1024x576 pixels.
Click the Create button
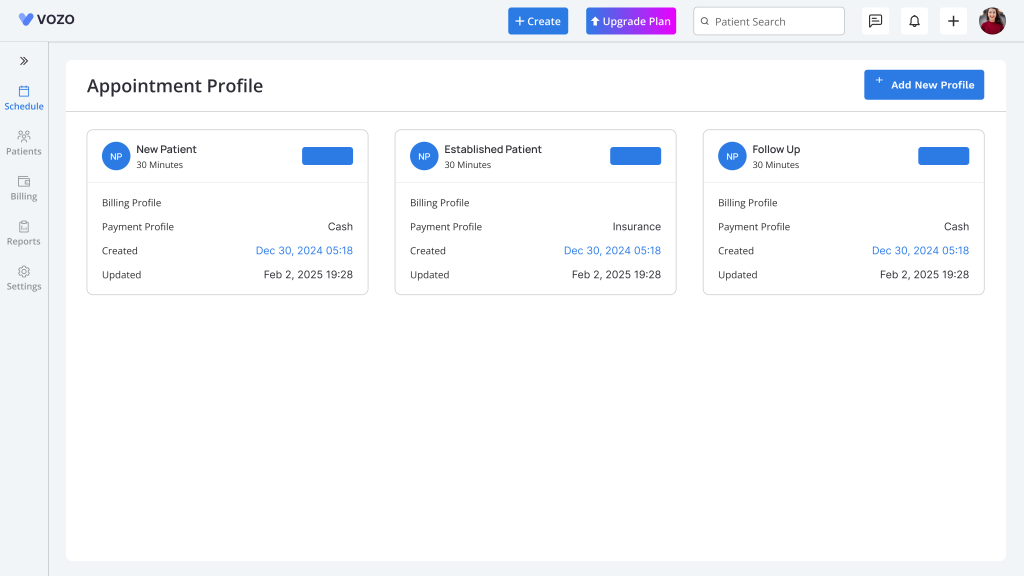pyautogui.click(x=538, y=21)
